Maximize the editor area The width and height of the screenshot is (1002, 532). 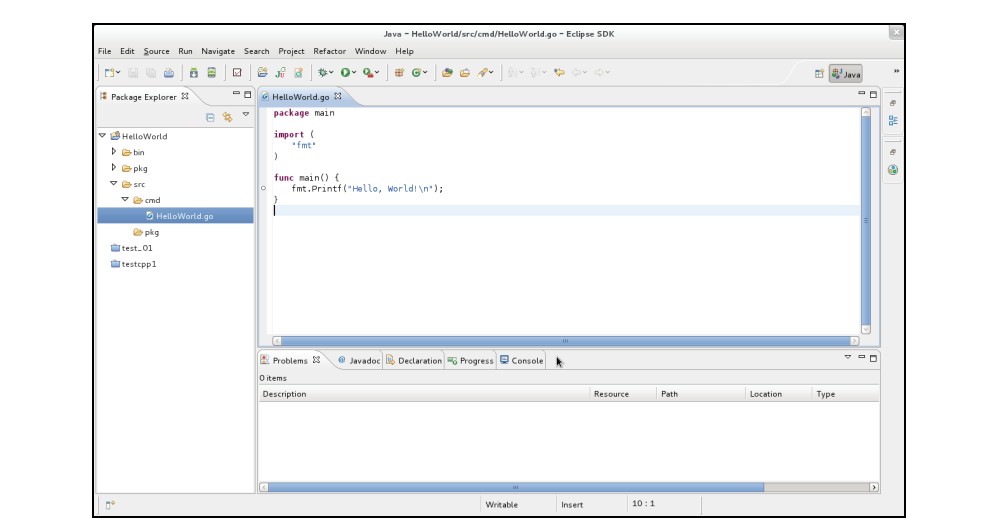[873, 95]
